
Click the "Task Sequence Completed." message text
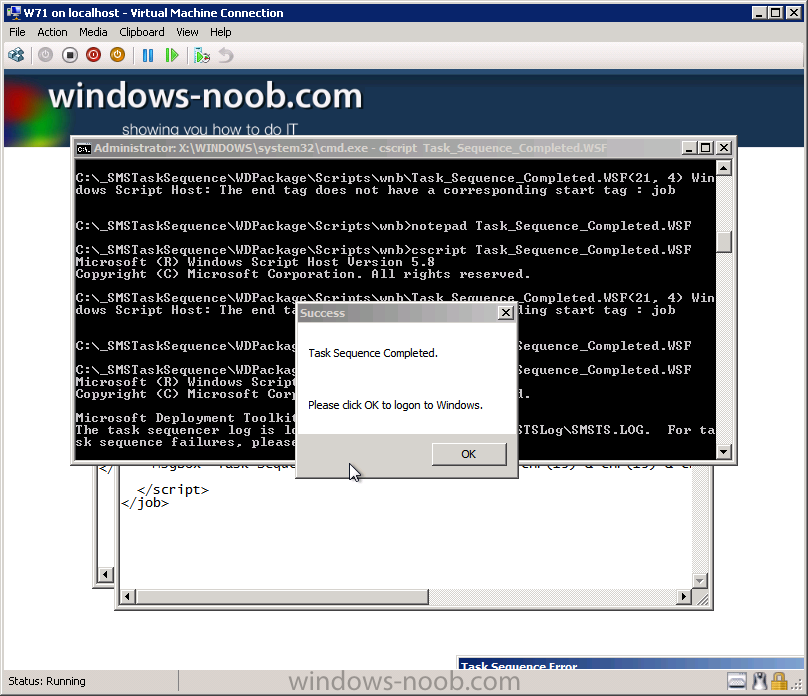[x=373, y=353]
